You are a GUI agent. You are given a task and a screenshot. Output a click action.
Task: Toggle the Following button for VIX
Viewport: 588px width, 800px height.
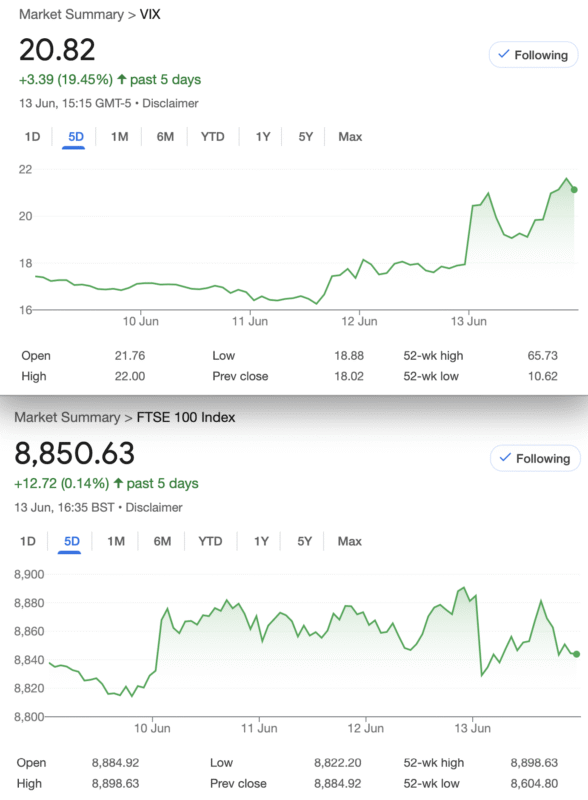pos(533,55)
